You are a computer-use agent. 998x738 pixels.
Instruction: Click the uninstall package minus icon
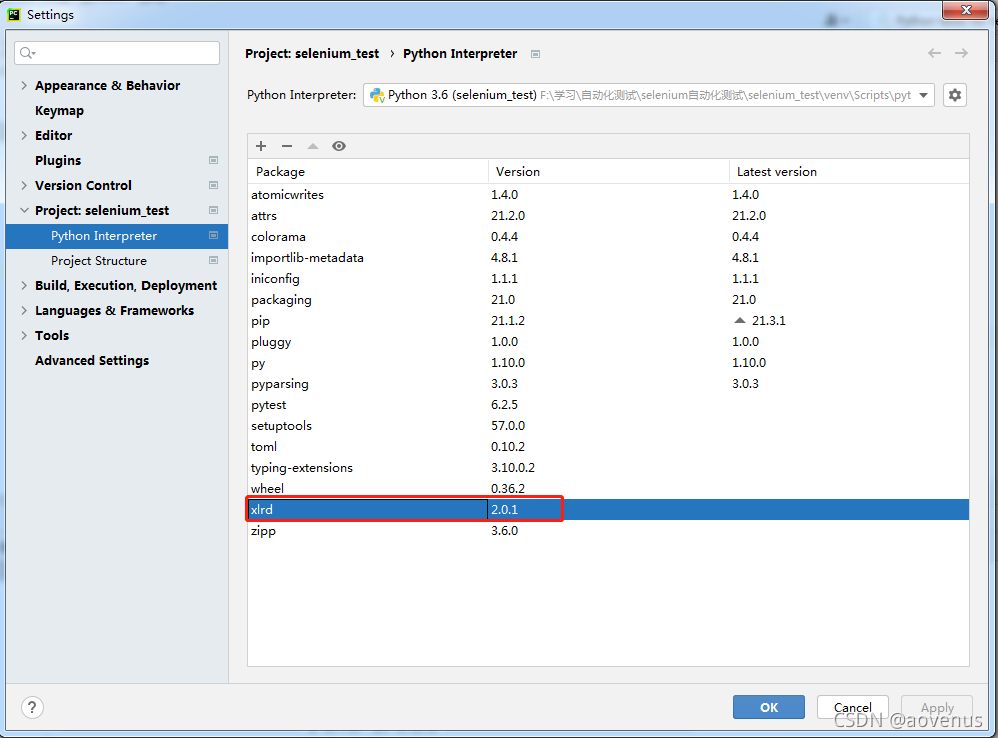point(287,146)
